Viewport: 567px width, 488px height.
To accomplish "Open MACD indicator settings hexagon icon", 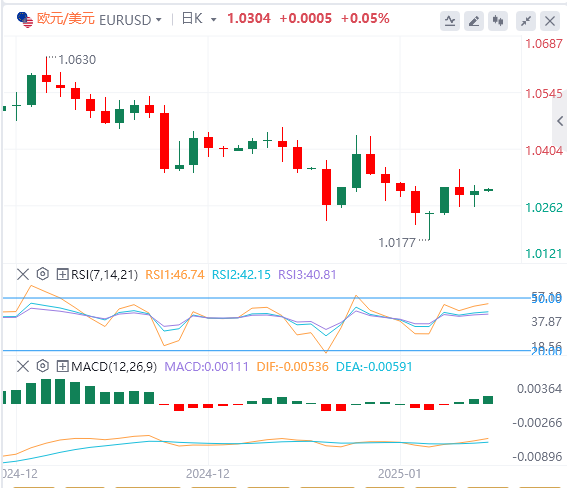I will point(43,366).
